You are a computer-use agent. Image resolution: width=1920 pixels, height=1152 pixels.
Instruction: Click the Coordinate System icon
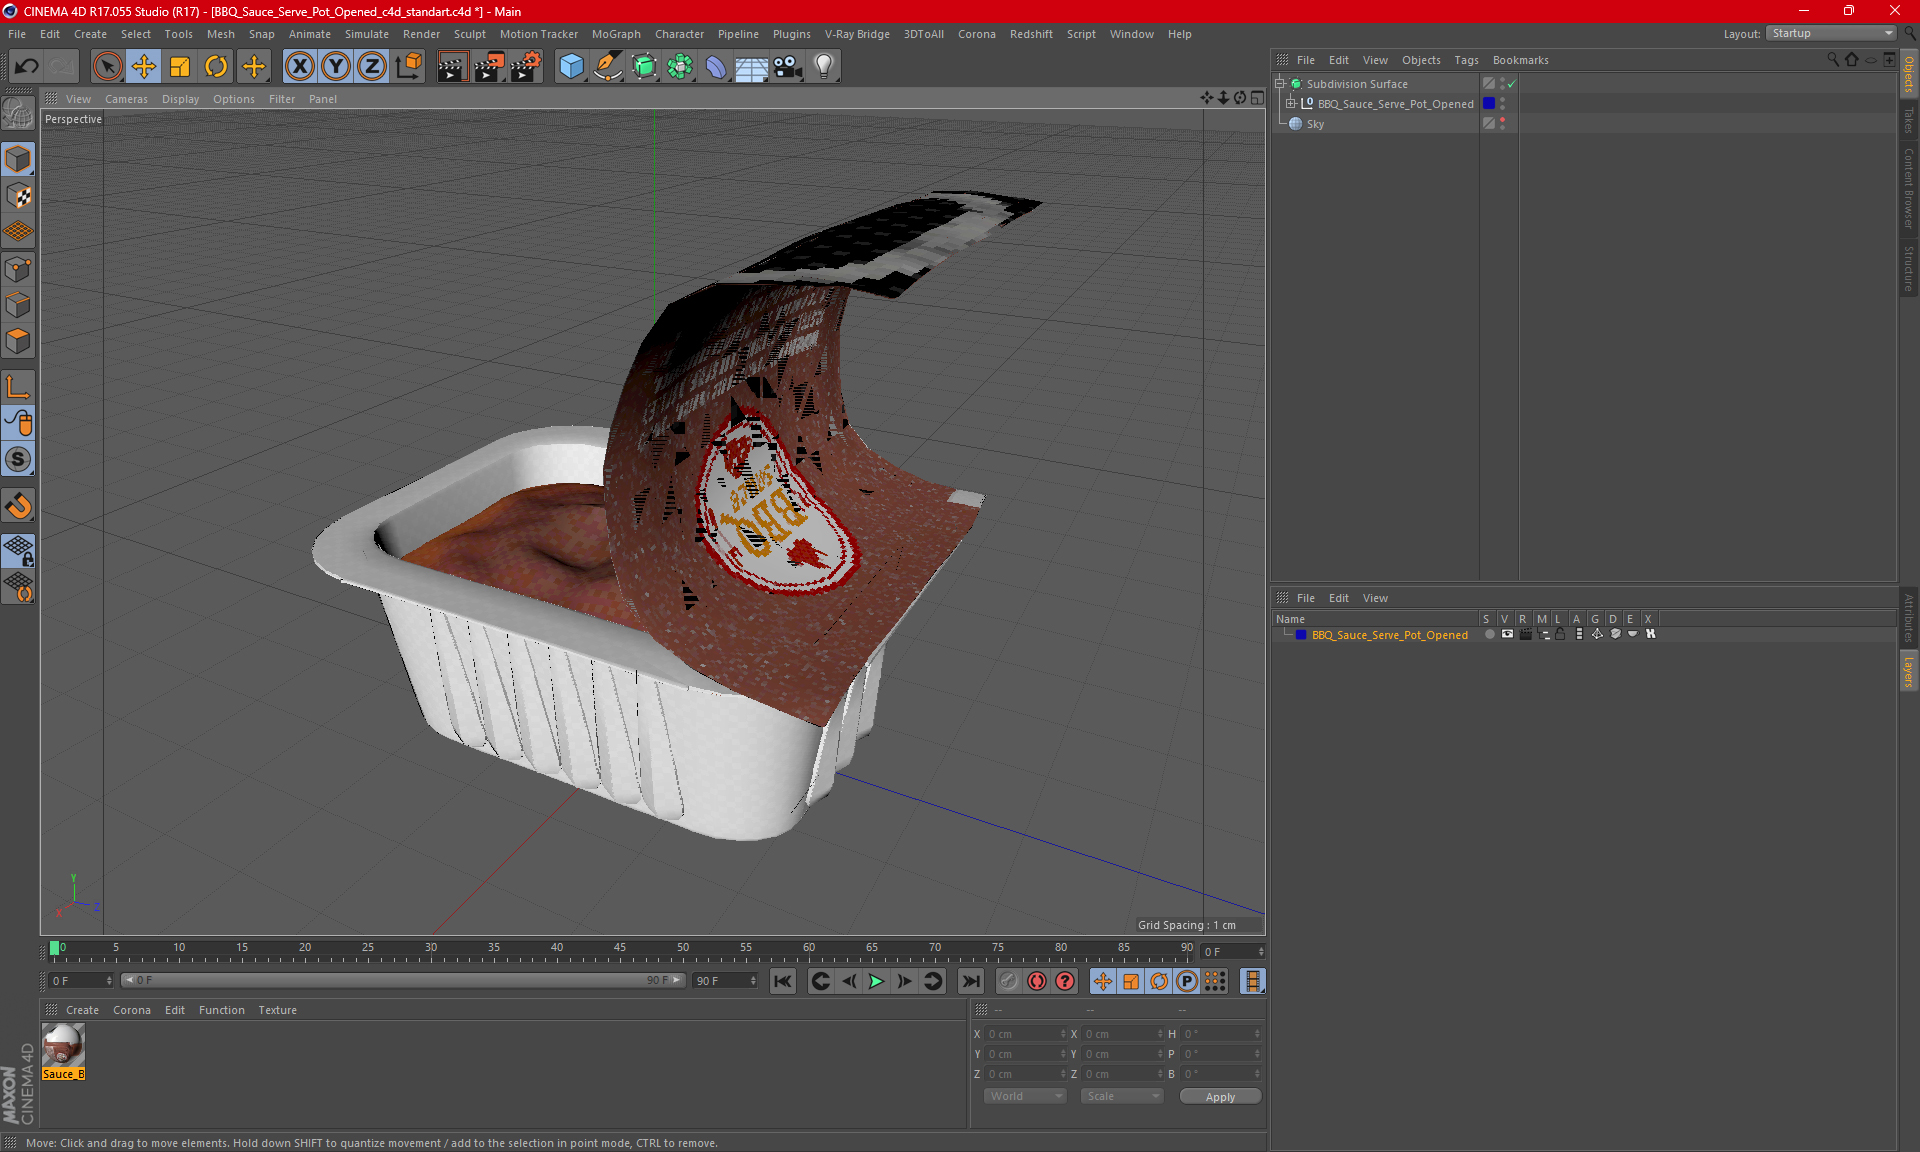click(x=409, y=66)
